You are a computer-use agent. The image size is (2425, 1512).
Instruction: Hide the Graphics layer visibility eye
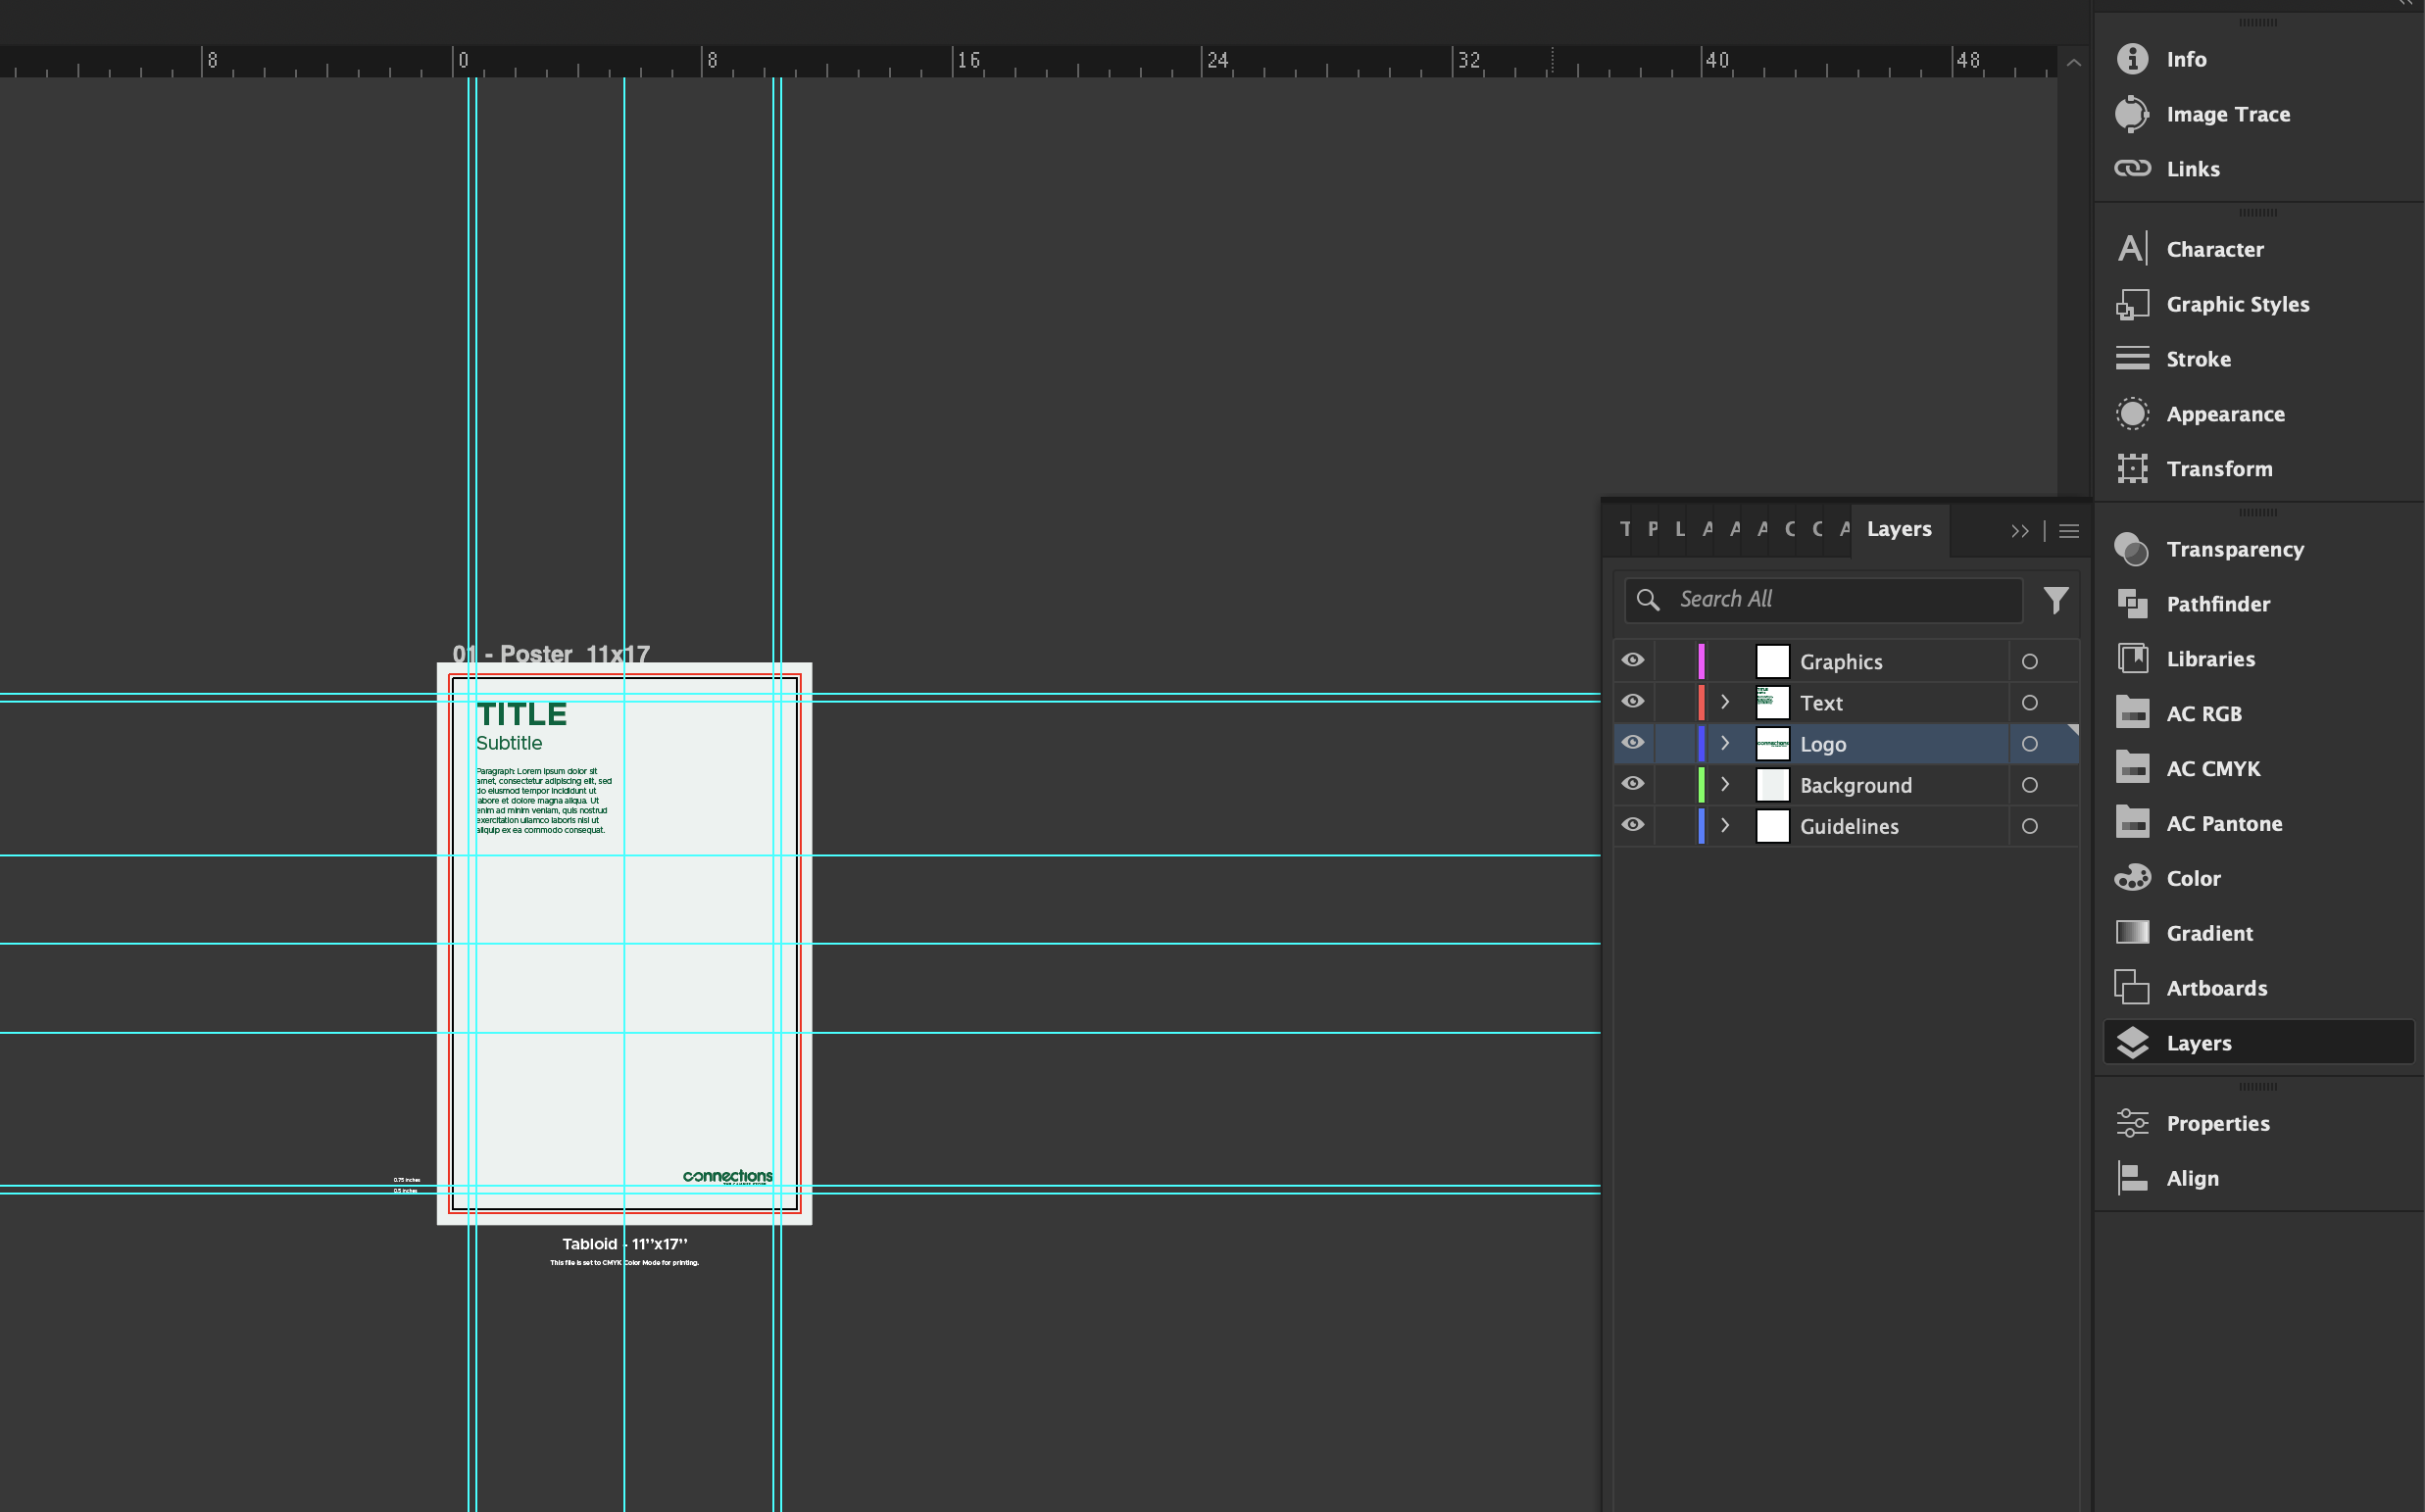click(1633, 661)
